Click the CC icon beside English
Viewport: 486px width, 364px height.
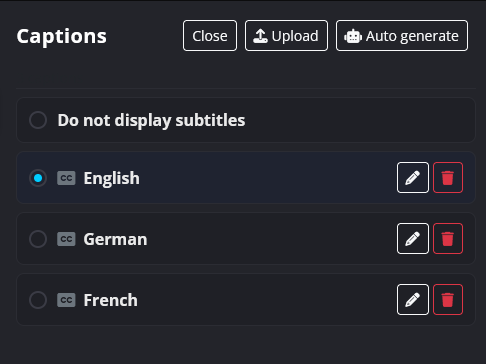coord(66,178)
